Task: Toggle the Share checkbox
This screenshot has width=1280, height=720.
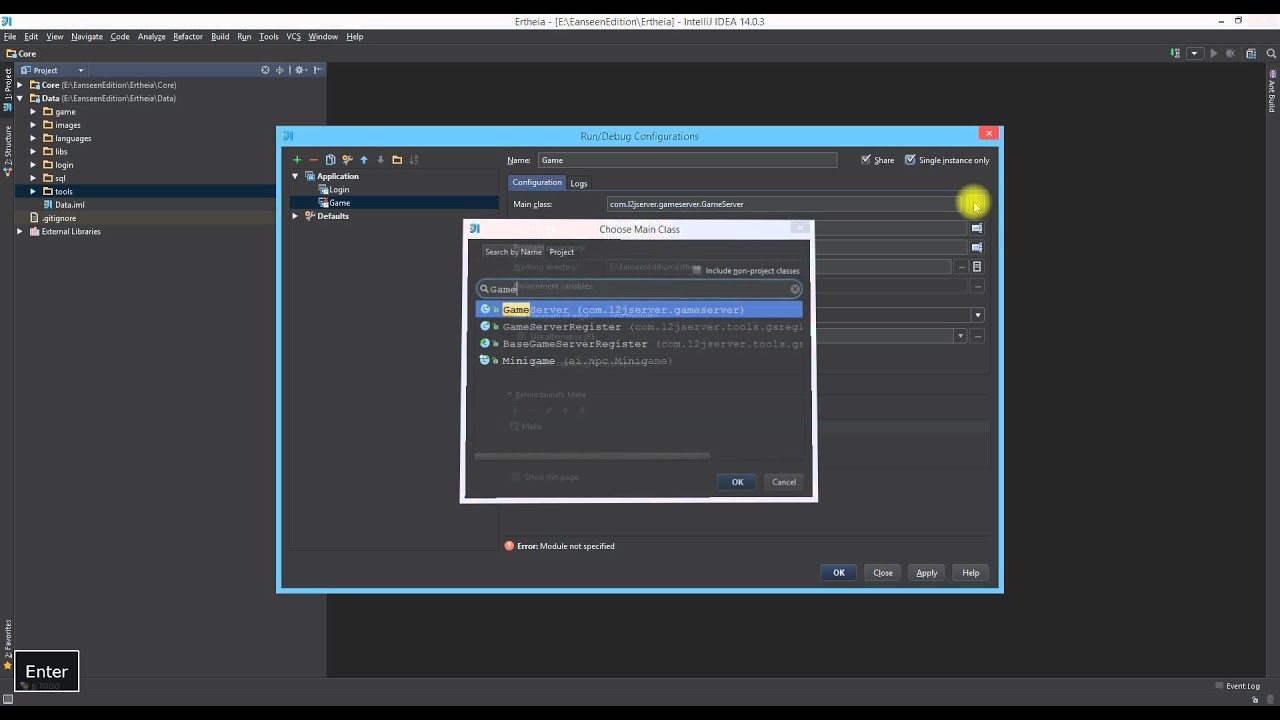Action: click(x=866, y=159)
